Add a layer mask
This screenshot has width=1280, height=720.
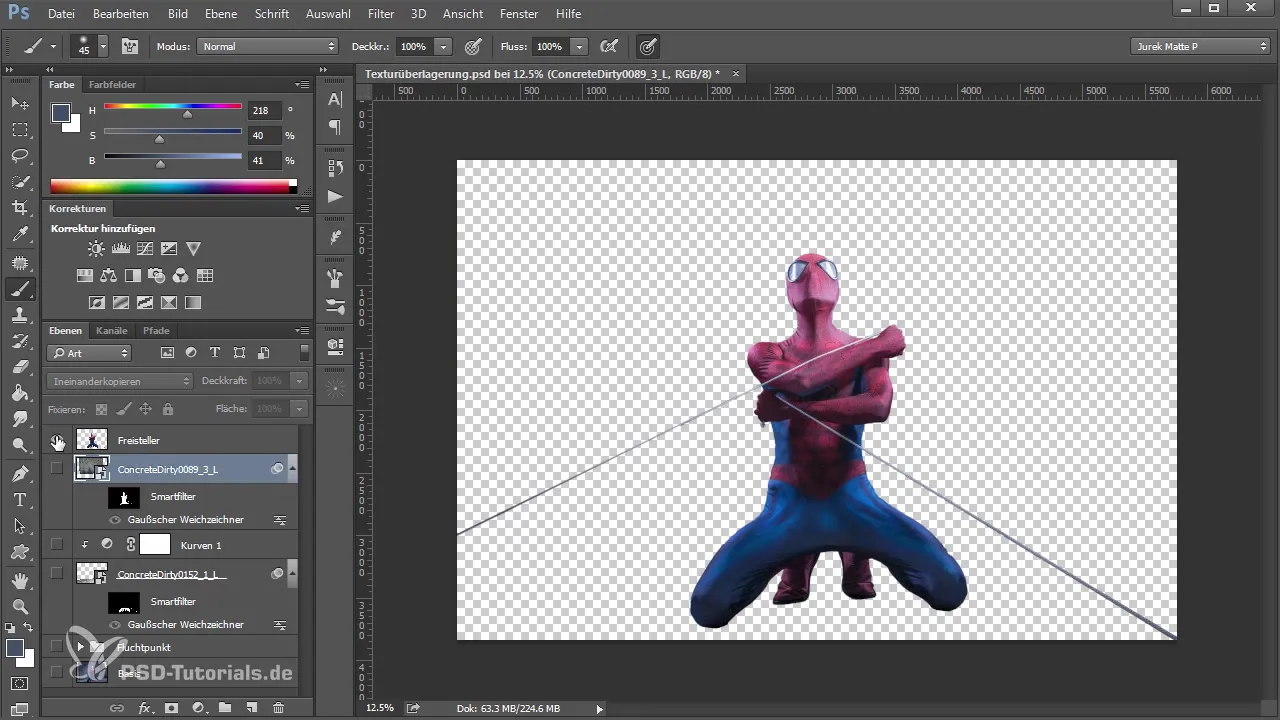pyautogui.click(x=171, y=708)
